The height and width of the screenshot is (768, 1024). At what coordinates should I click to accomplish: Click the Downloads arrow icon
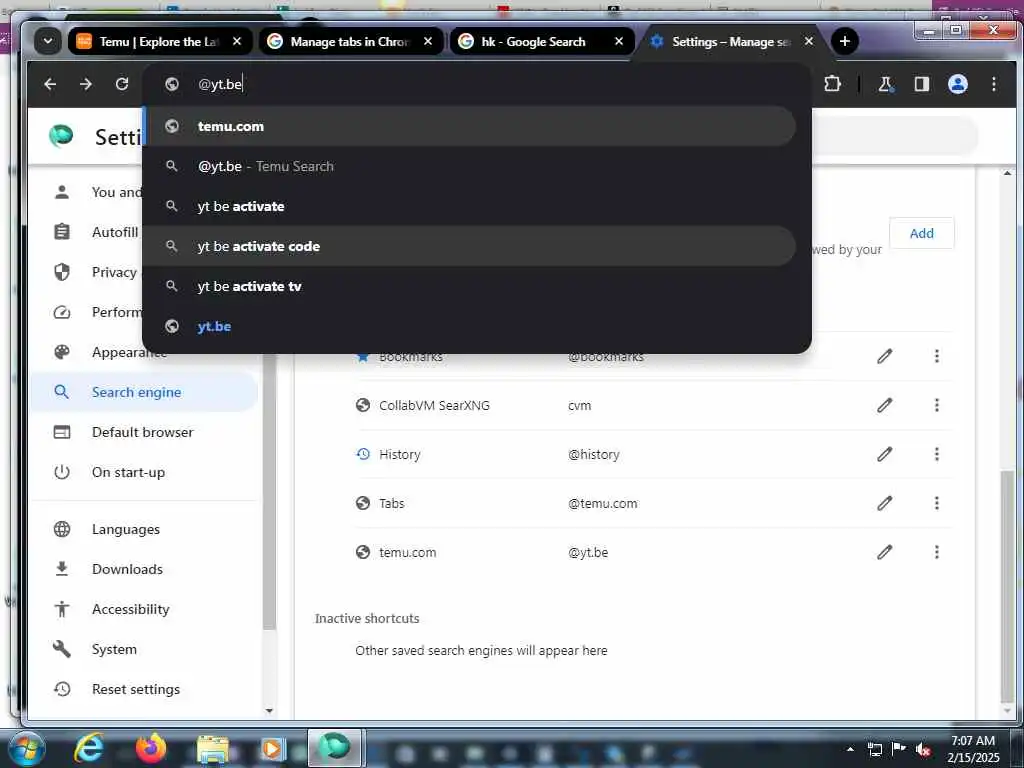tap(62, 569)
